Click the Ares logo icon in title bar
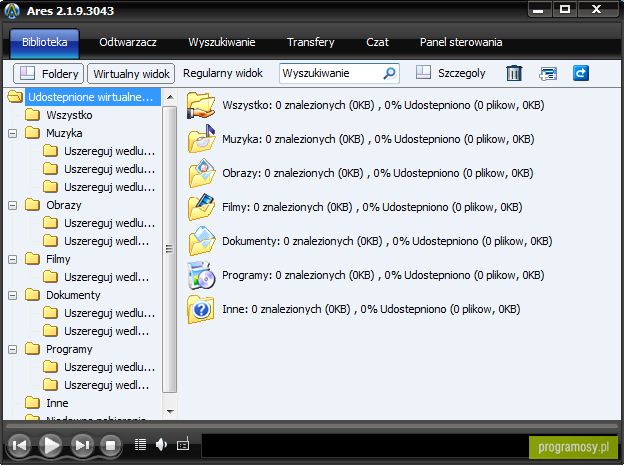This screenshot has width=624, height=465. pos(12,11)
